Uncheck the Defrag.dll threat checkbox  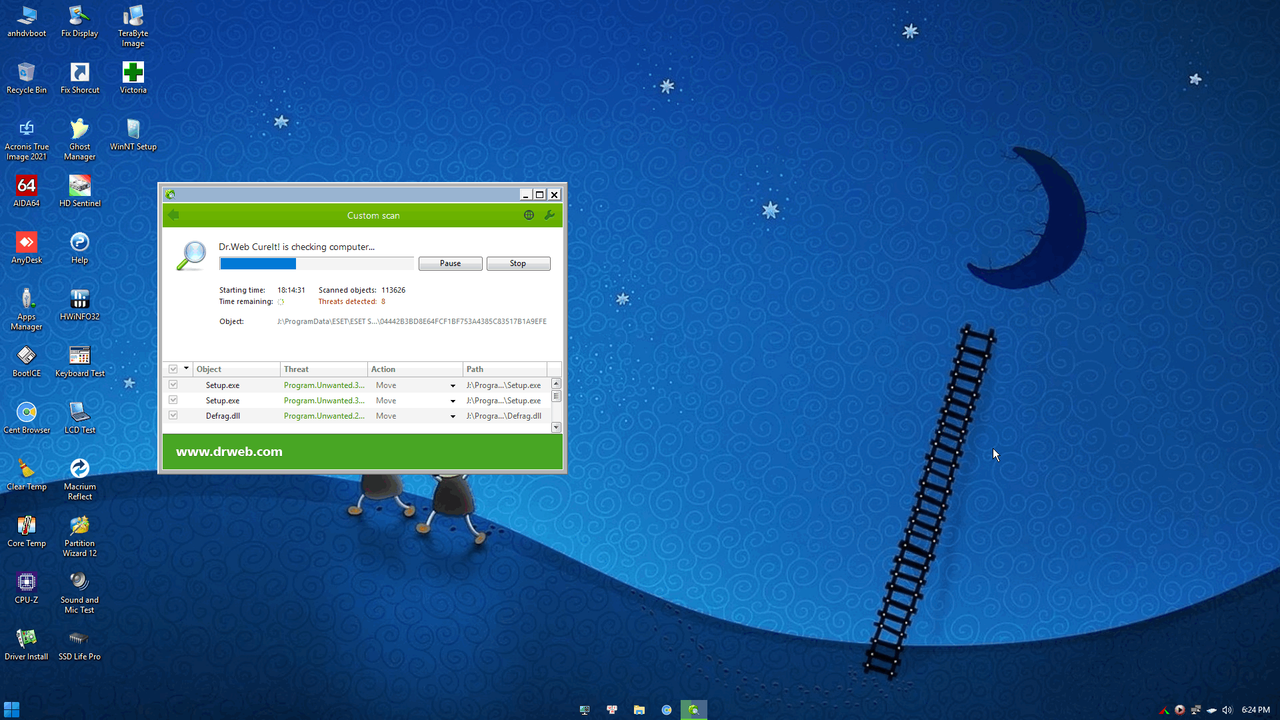(173, 415)
